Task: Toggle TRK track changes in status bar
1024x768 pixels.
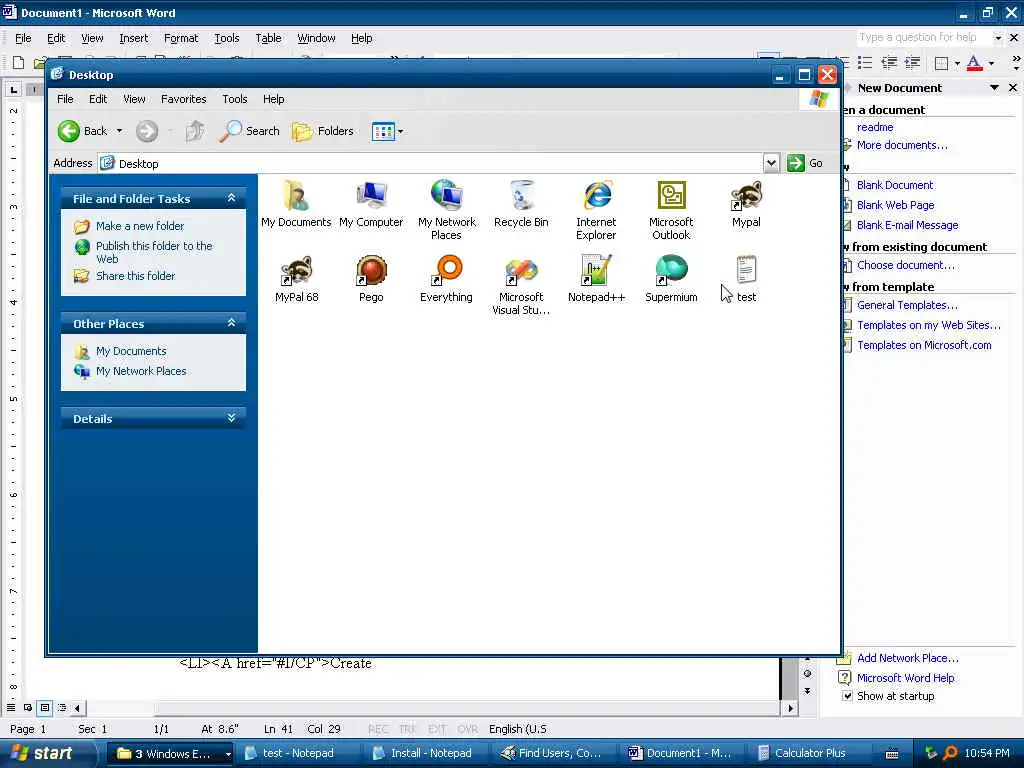Action: [408, 729]
